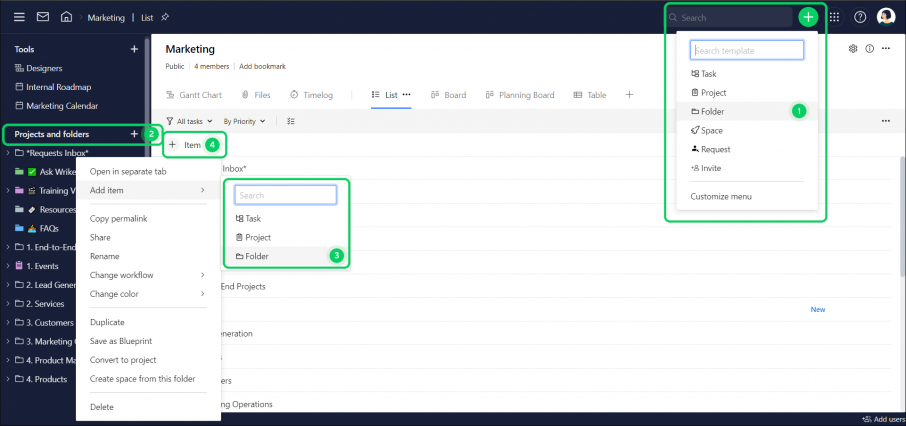Pin the Marketing List view
Screen dimensions: 906x426
165,17
